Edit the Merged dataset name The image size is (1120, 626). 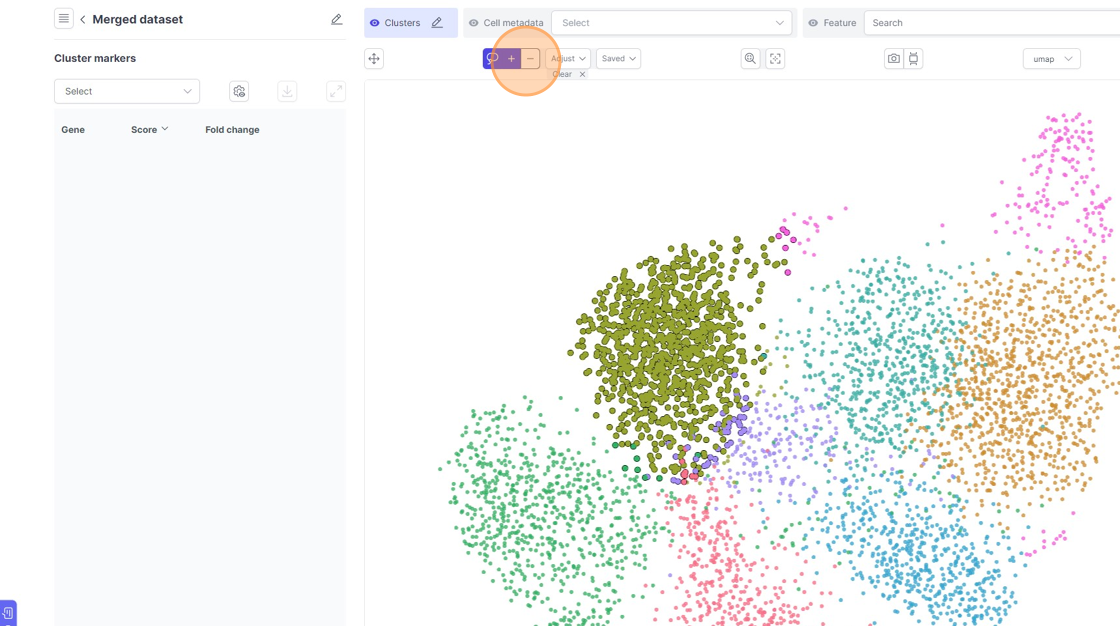tap(336, 20)
